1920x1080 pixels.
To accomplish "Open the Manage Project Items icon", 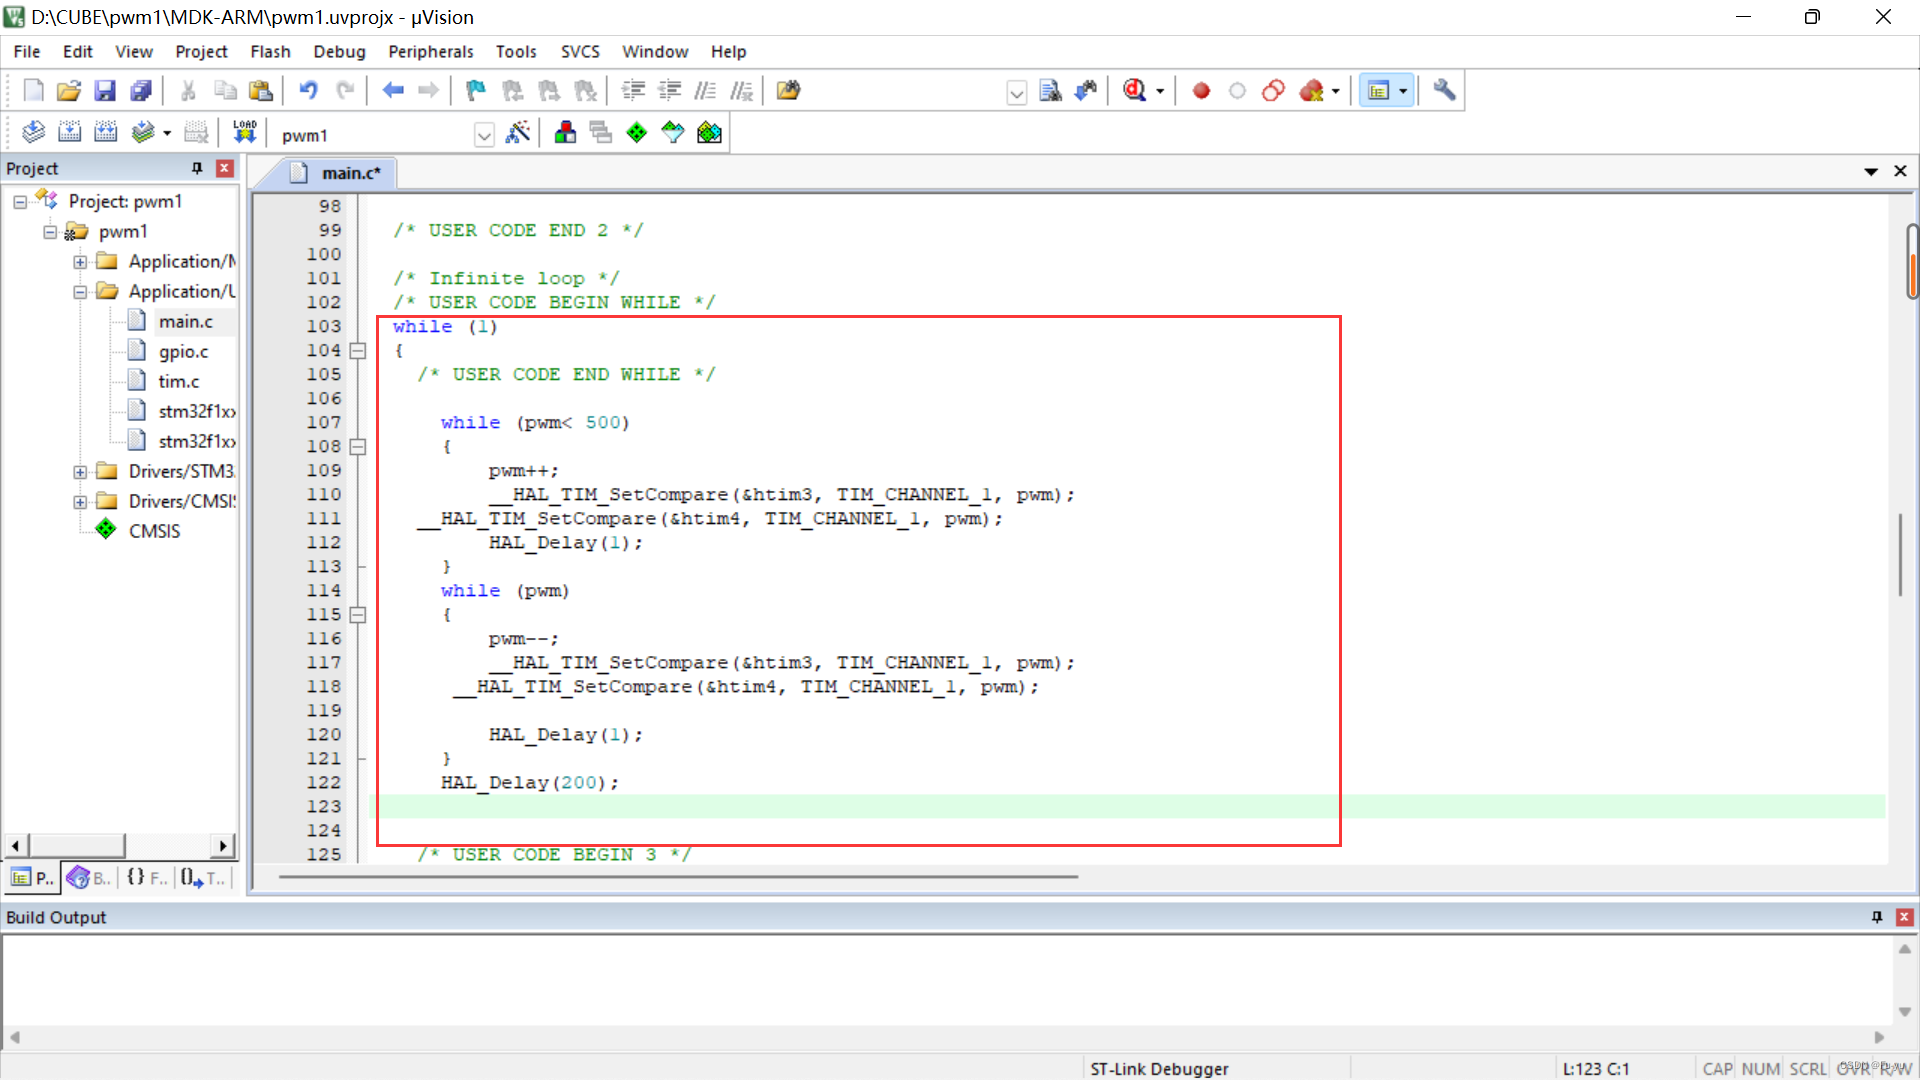I will 565,133.
